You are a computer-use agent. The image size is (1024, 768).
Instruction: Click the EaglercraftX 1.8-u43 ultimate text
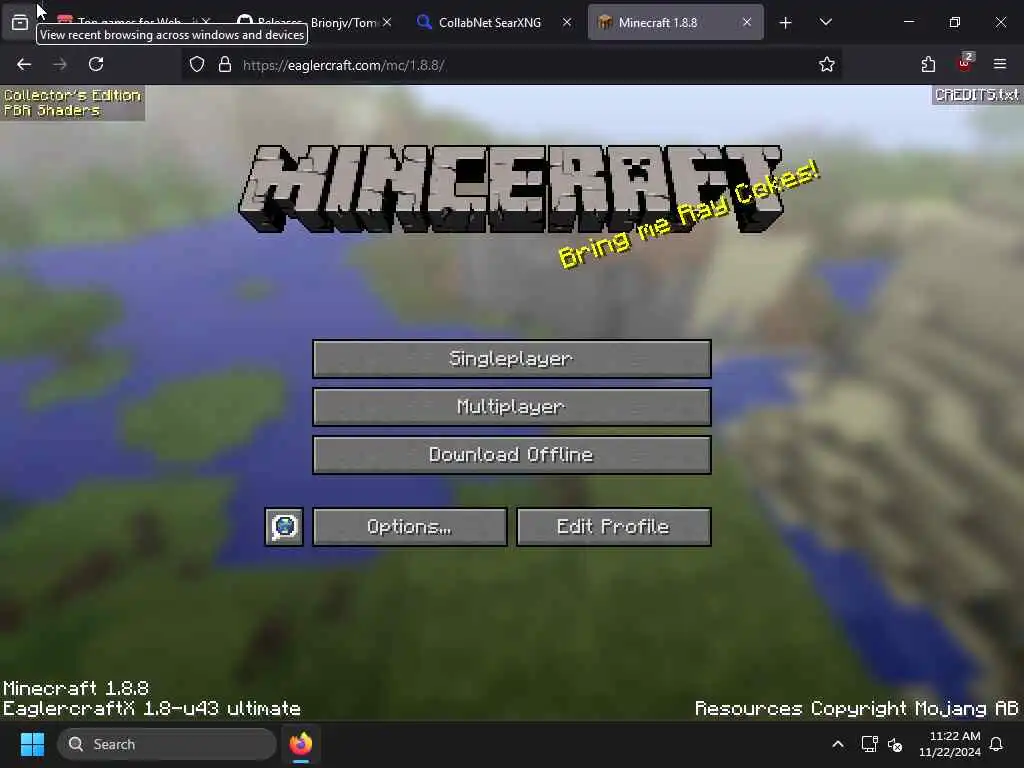point(152,709)
